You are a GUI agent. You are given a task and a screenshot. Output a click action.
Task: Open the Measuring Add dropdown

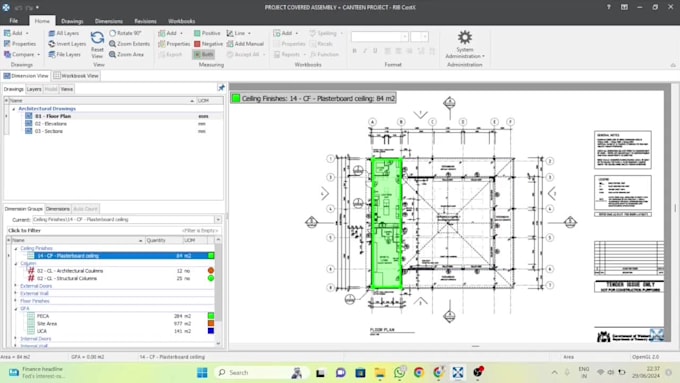181,33
